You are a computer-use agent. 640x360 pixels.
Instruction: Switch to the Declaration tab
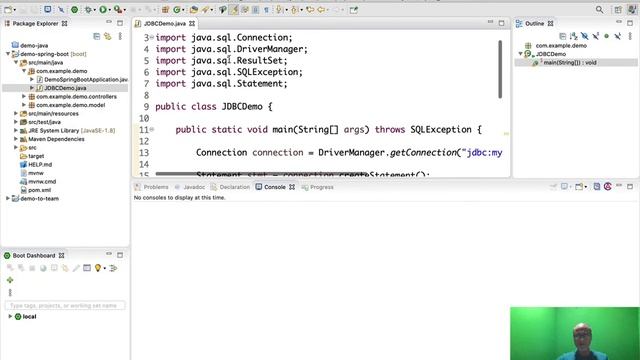coord(230,187)
